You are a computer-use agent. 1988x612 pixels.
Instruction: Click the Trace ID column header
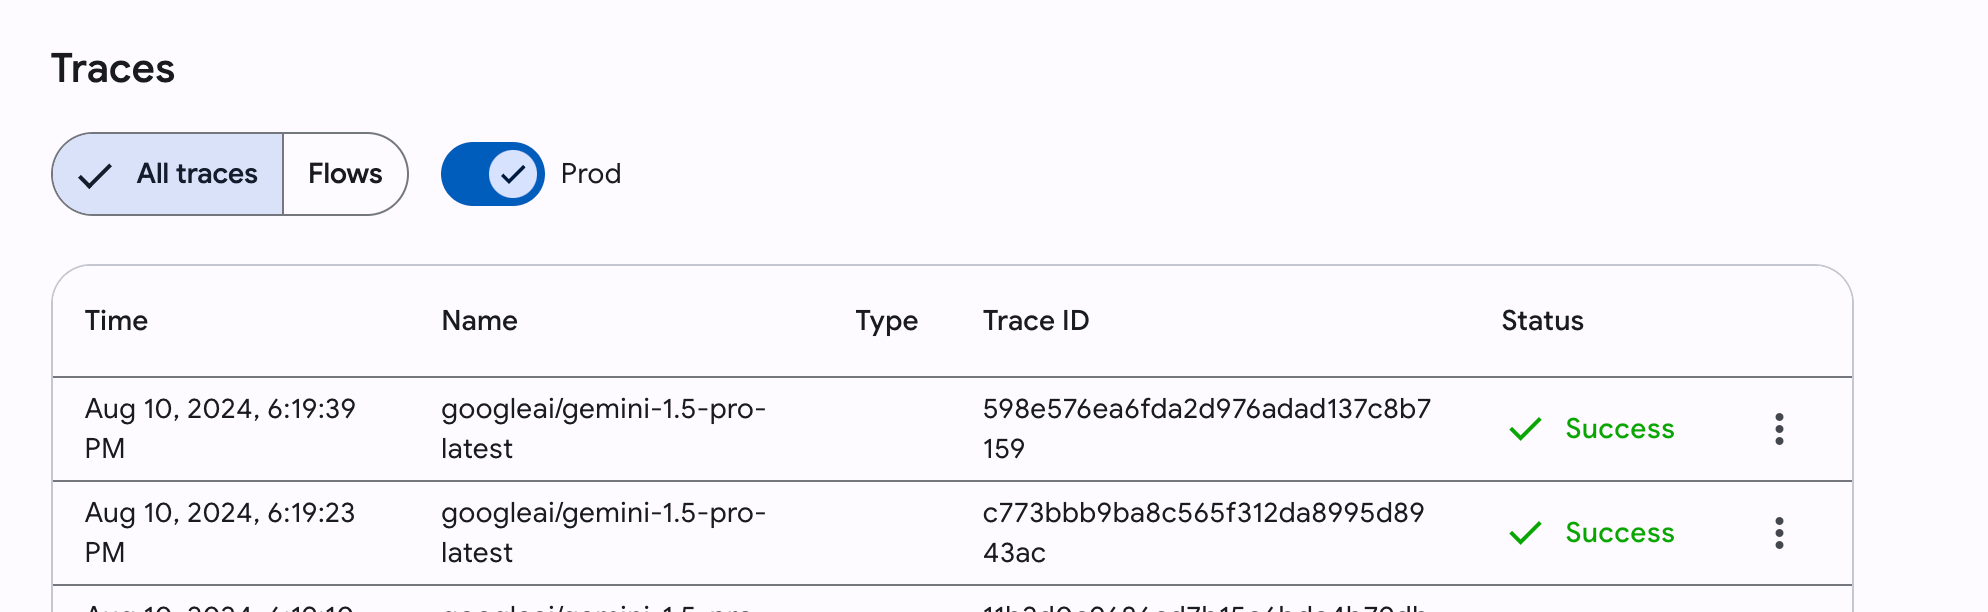click(x=1035, y=321)
